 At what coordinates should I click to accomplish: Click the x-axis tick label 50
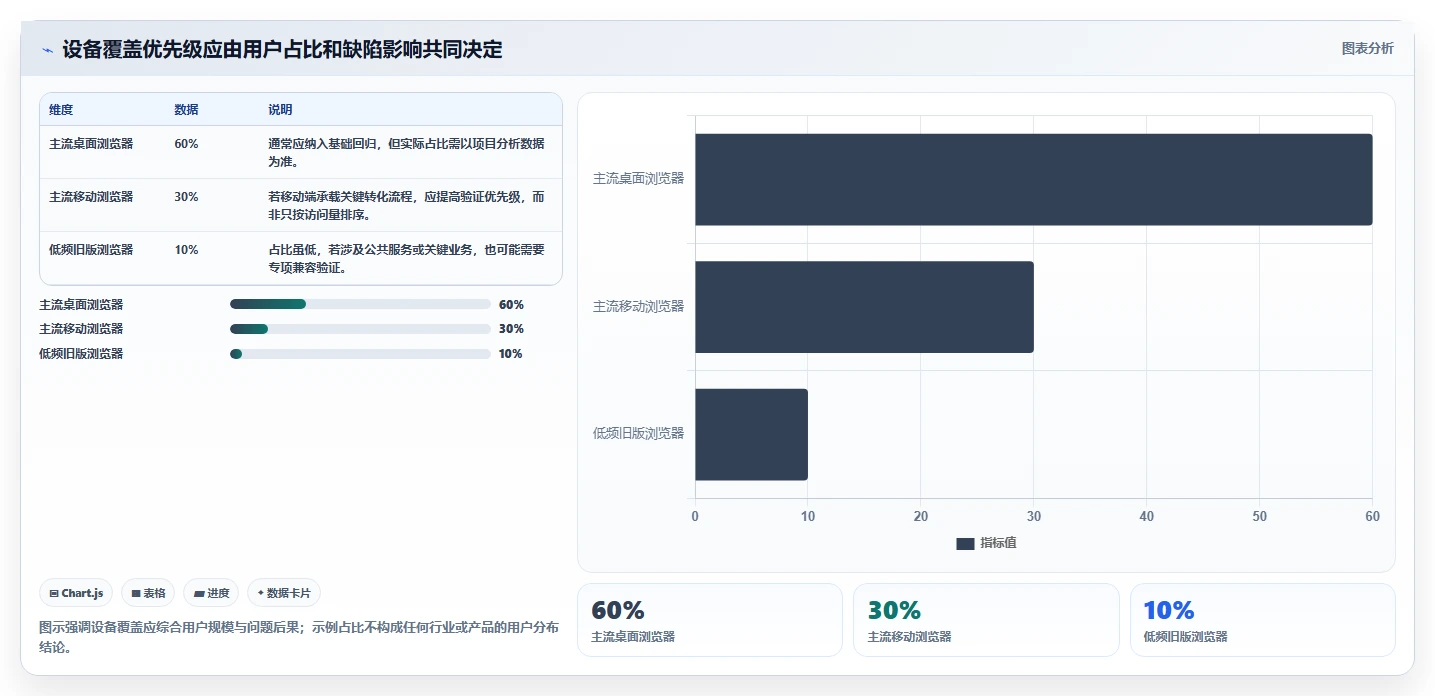click(1260, 517)
